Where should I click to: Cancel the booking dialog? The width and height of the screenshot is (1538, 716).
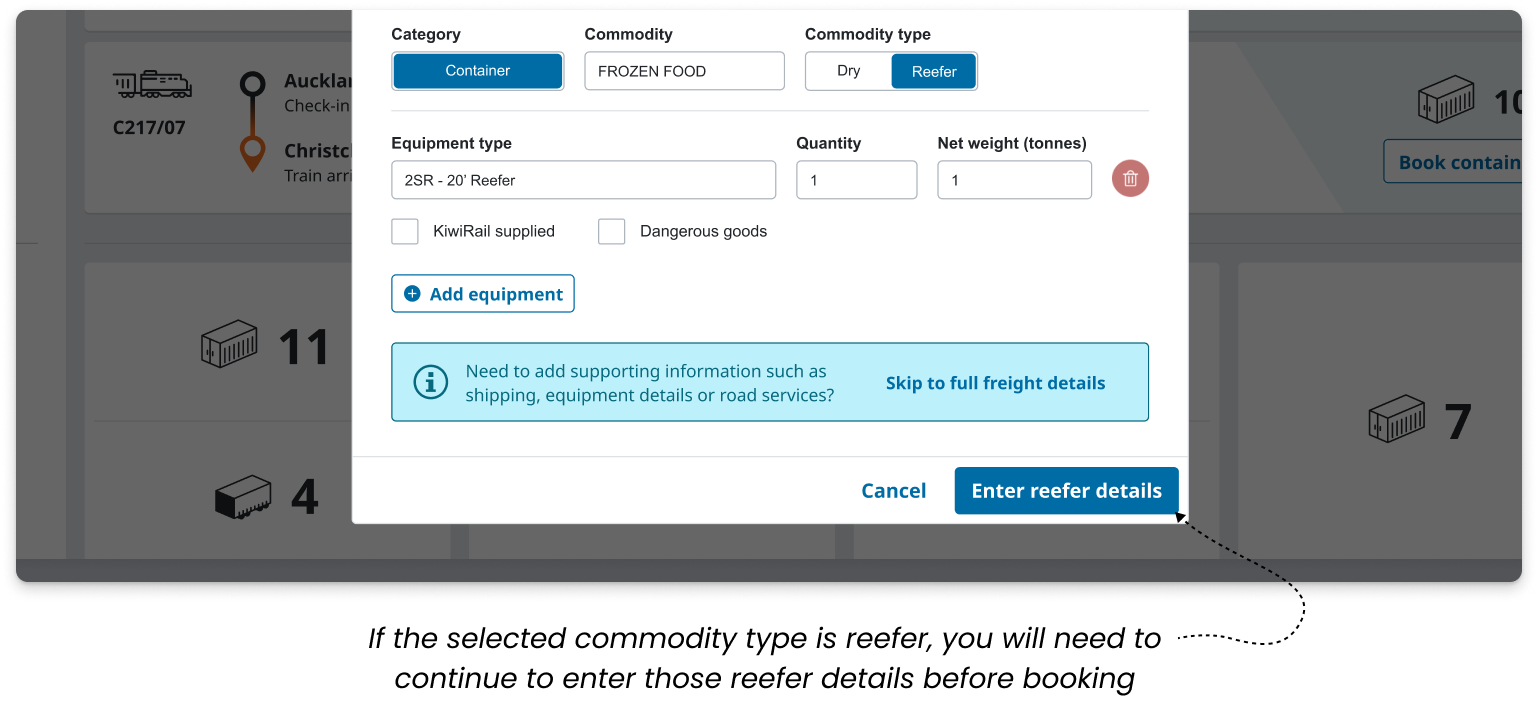(893, 491)
